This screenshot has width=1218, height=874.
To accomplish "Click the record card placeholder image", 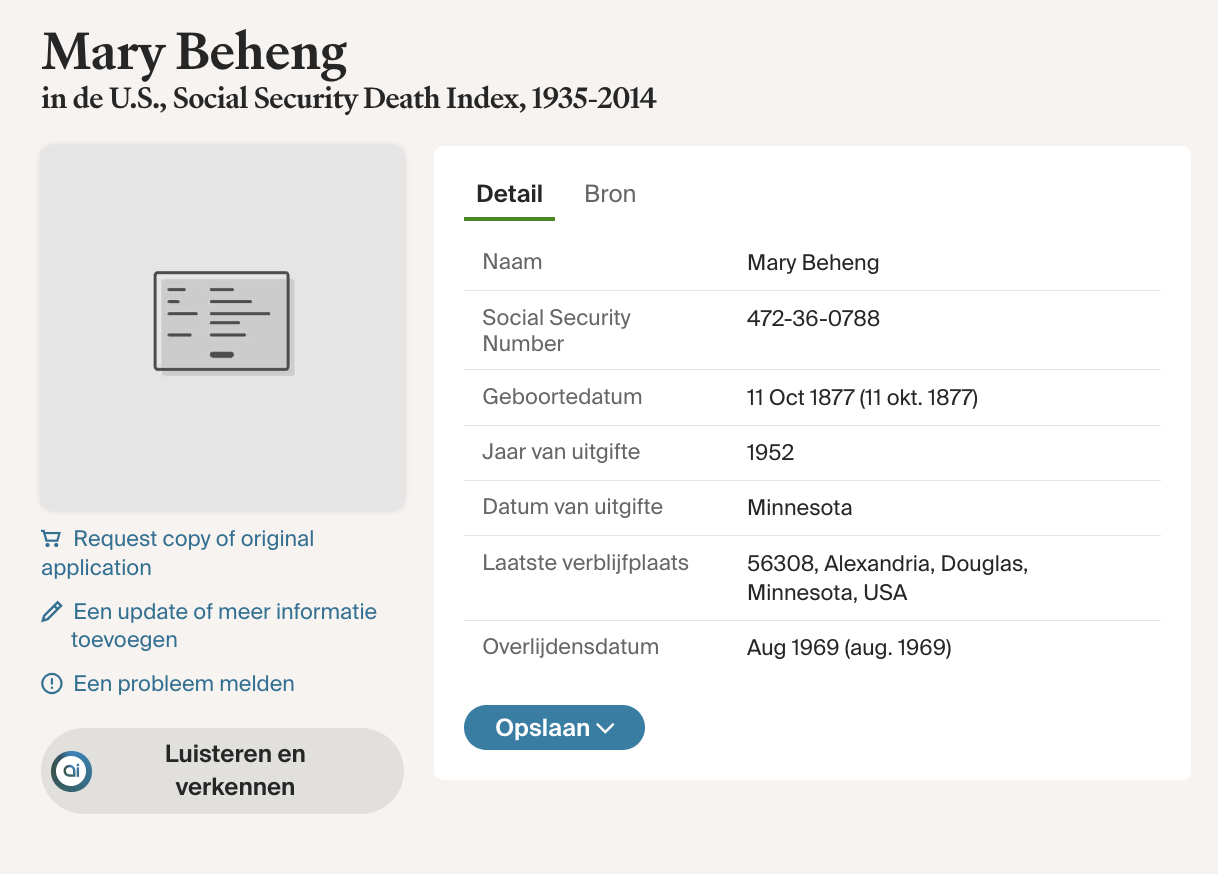I will tap(222, 325).
